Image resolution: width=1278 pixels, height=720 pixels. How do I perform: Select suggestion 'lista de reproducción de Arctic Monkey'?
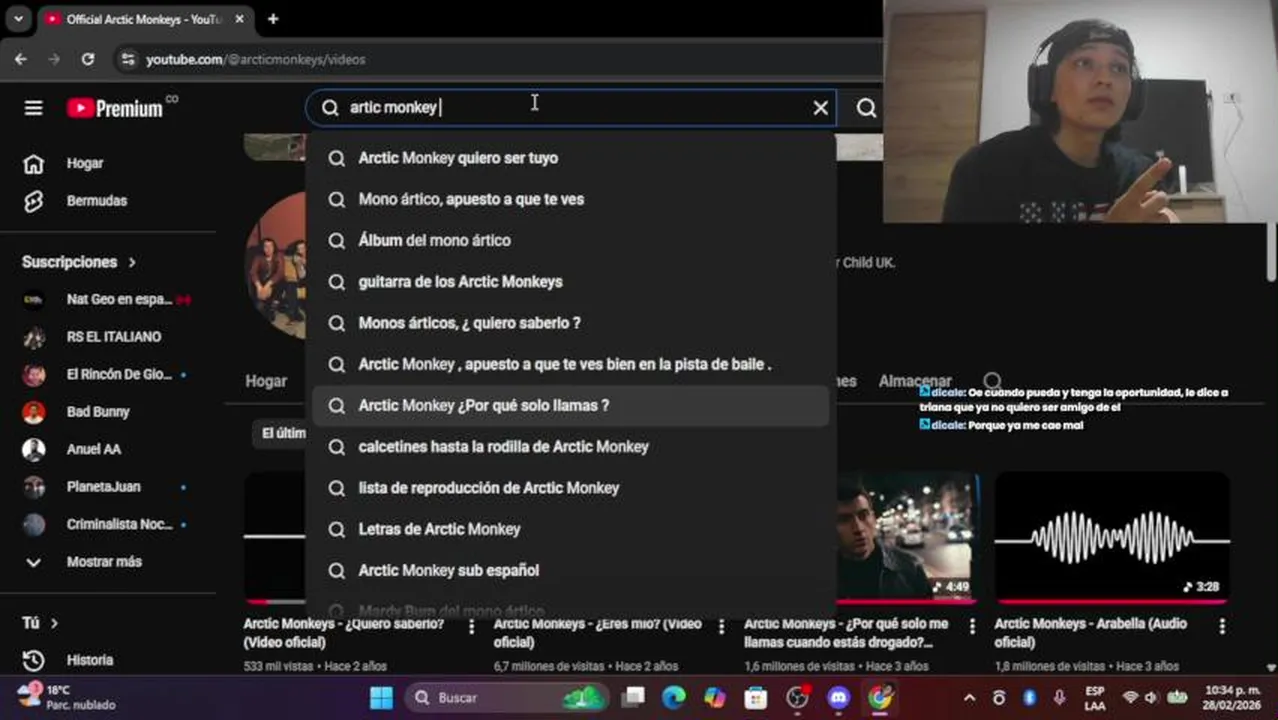tap(571, 488)
